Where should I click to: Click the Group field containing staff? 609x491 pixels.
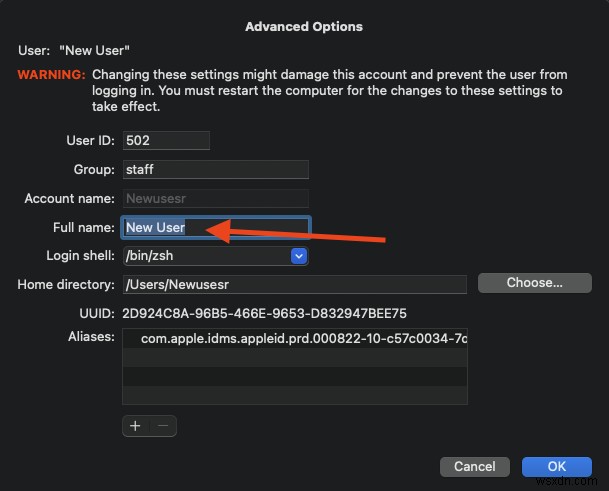(x=215, y=170)
